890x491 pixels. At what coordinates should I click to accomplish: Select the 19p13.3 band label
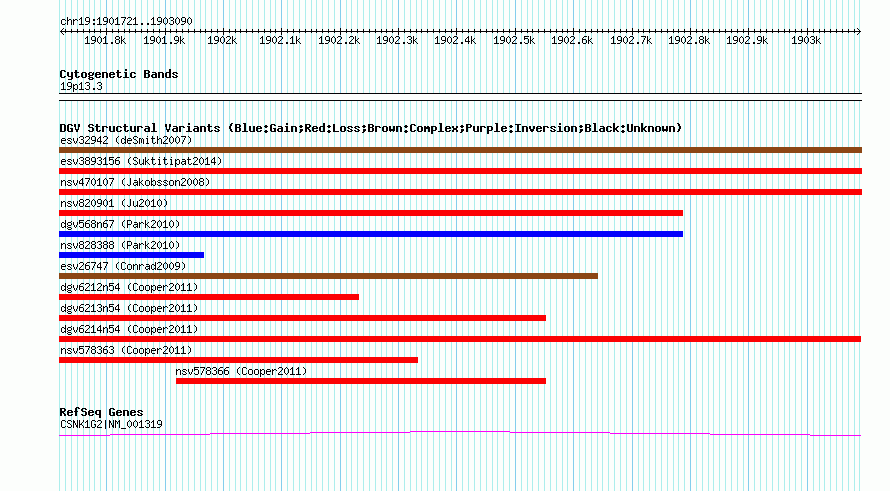(x=81, y=86)
